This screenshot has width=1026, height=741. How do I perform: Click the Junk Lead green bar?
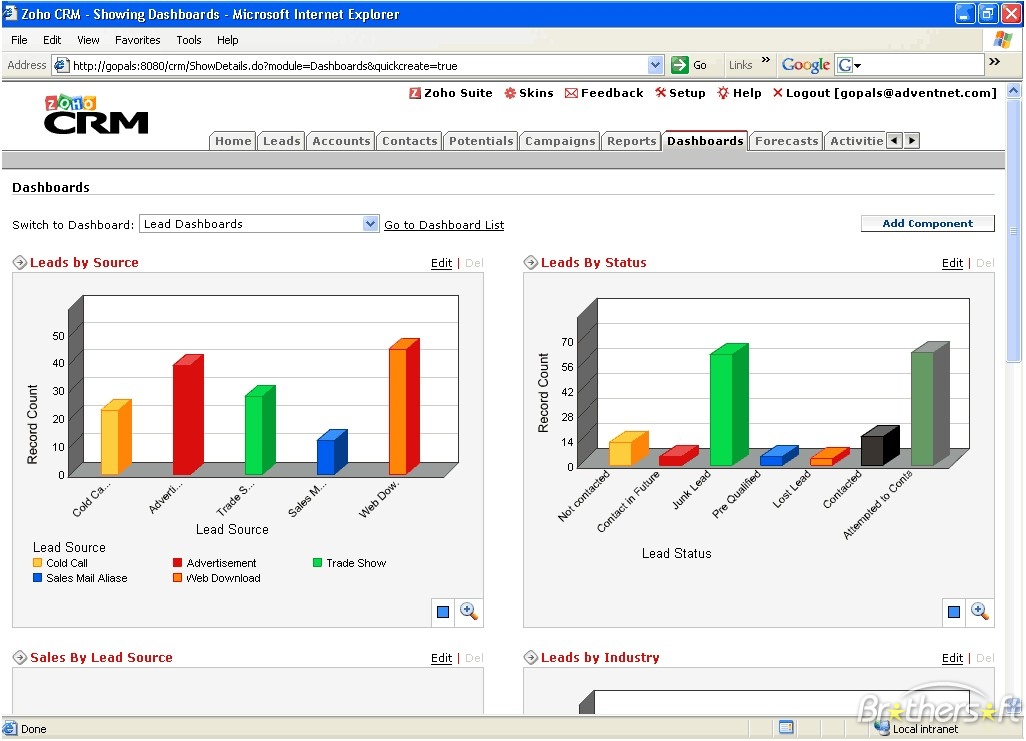[x=729, y=405]
